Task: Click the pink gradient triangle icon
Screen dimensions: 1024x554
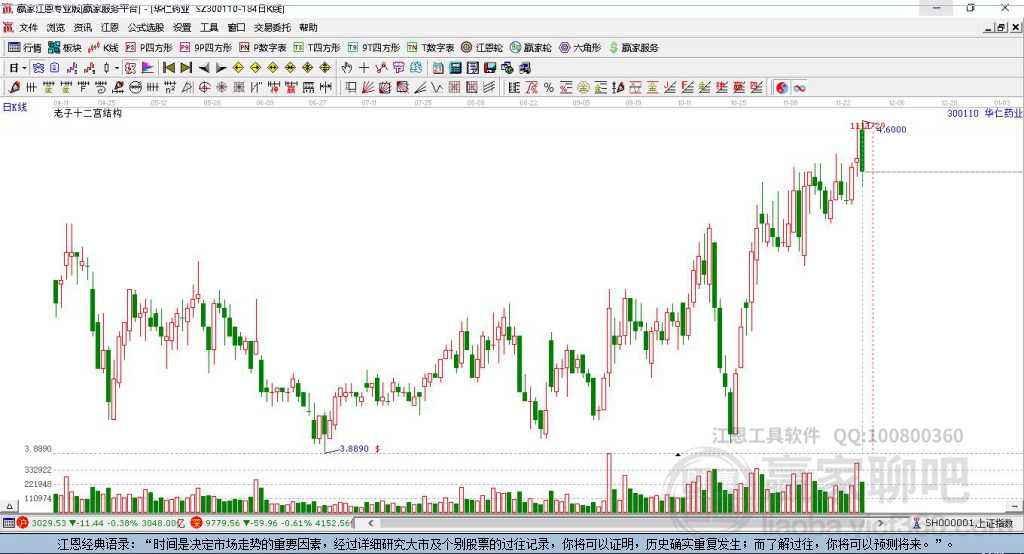Action: [148, 68]
